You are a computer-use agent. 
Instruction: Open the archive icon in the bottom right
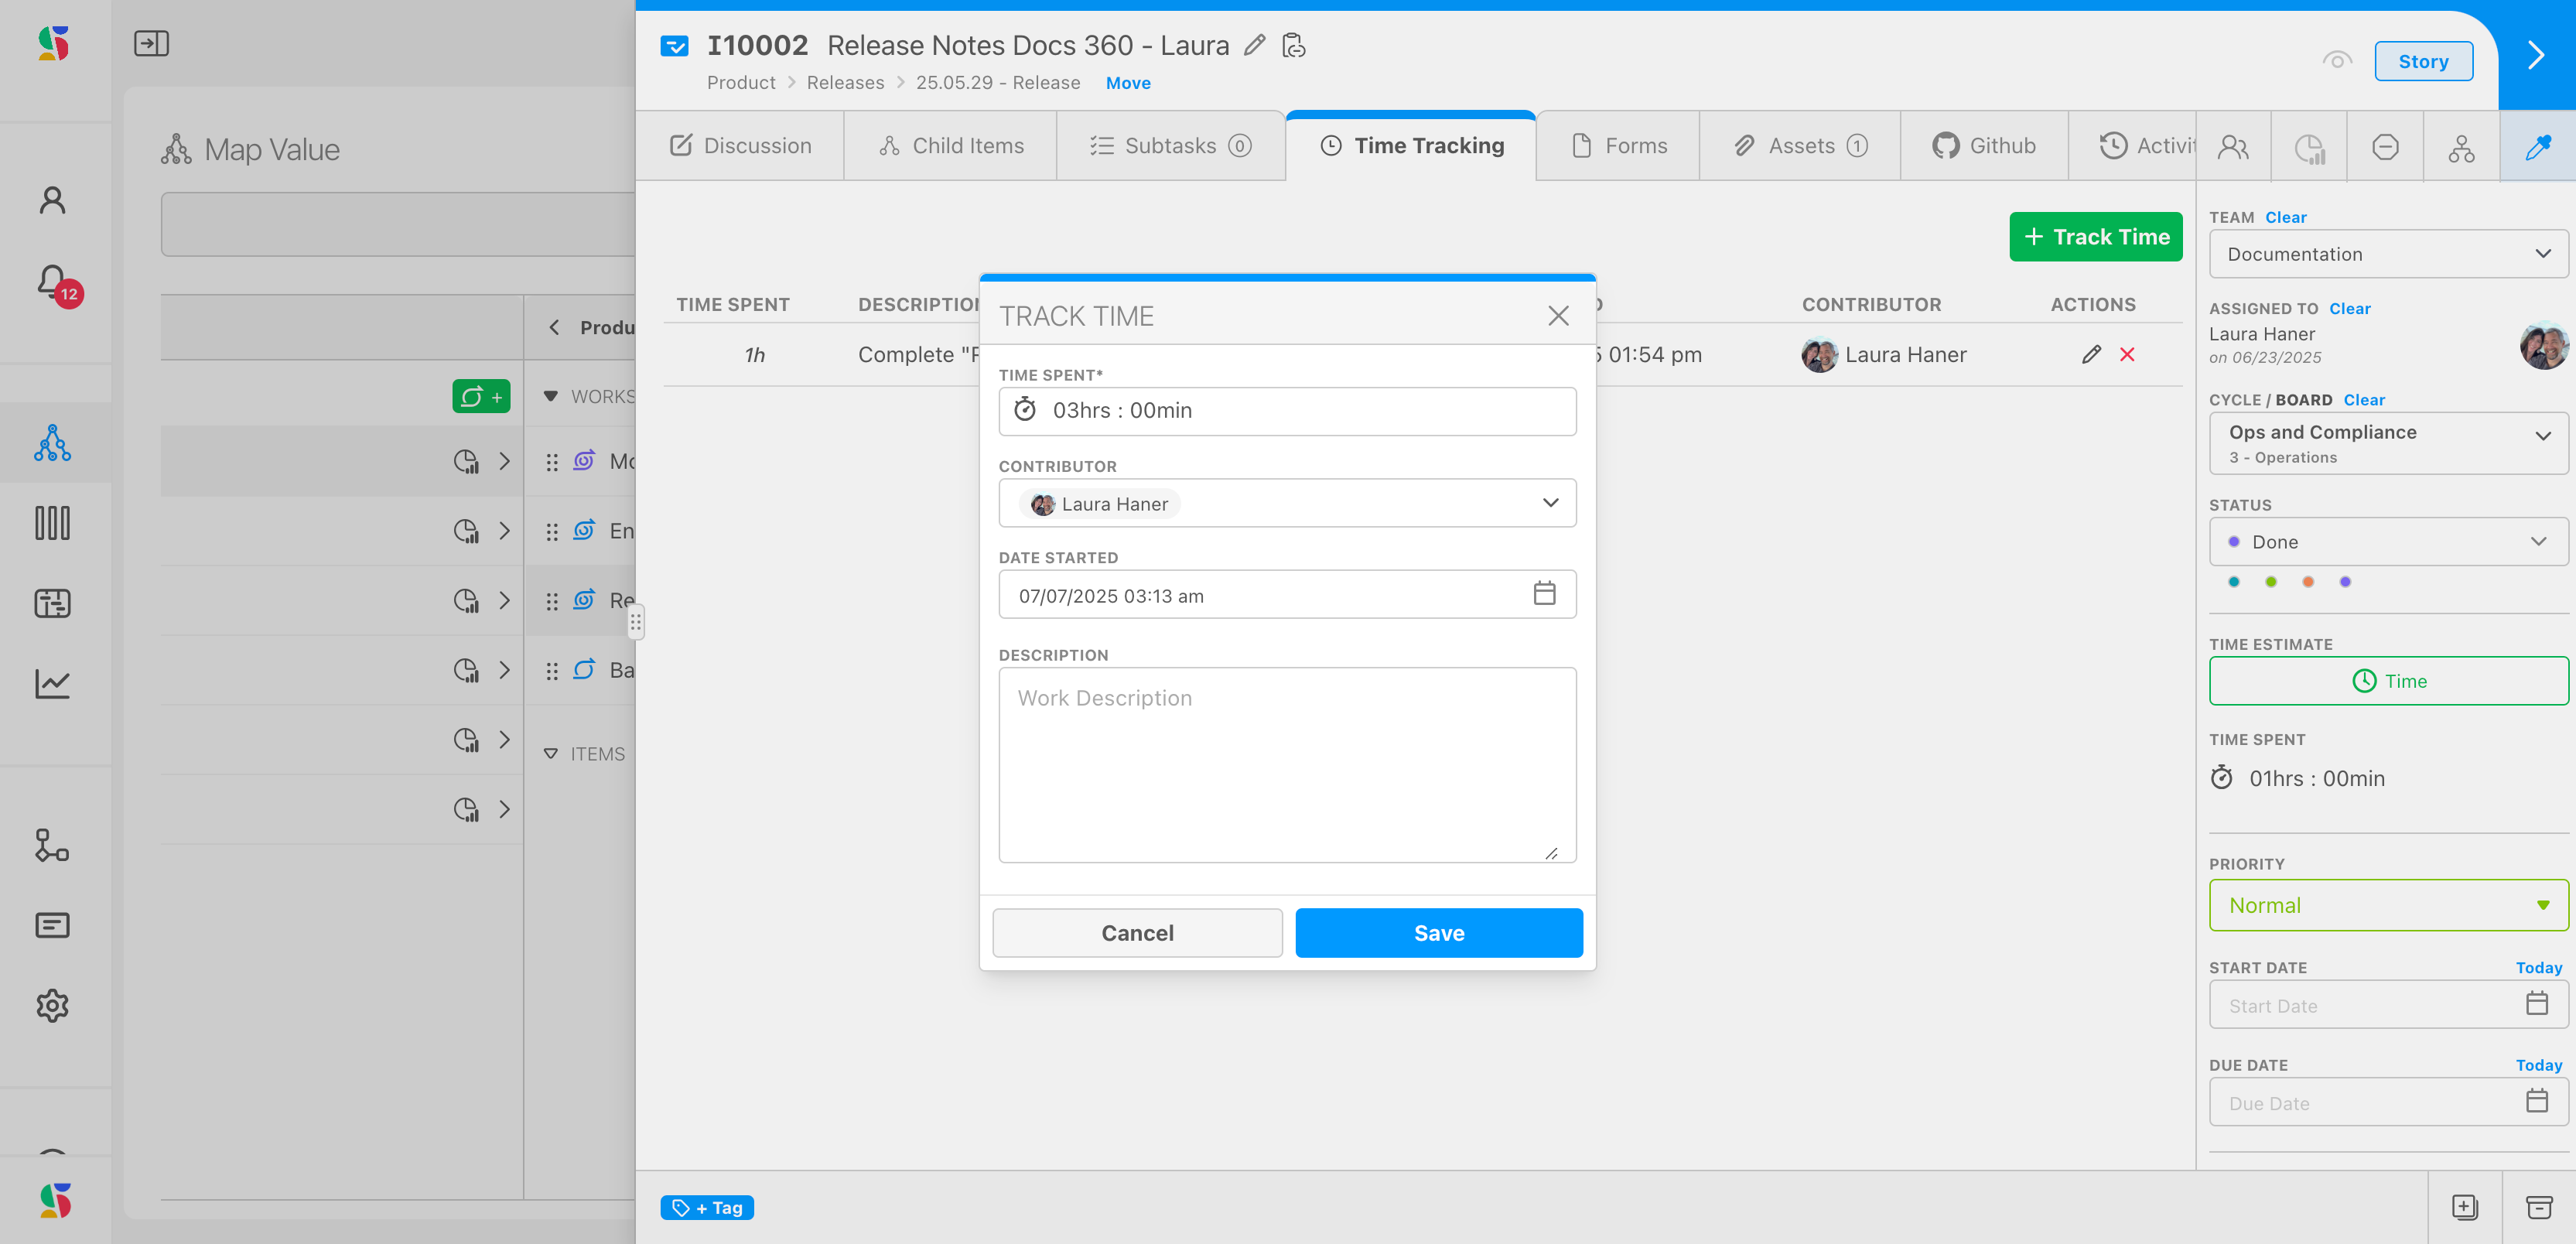[2539, 1207]
